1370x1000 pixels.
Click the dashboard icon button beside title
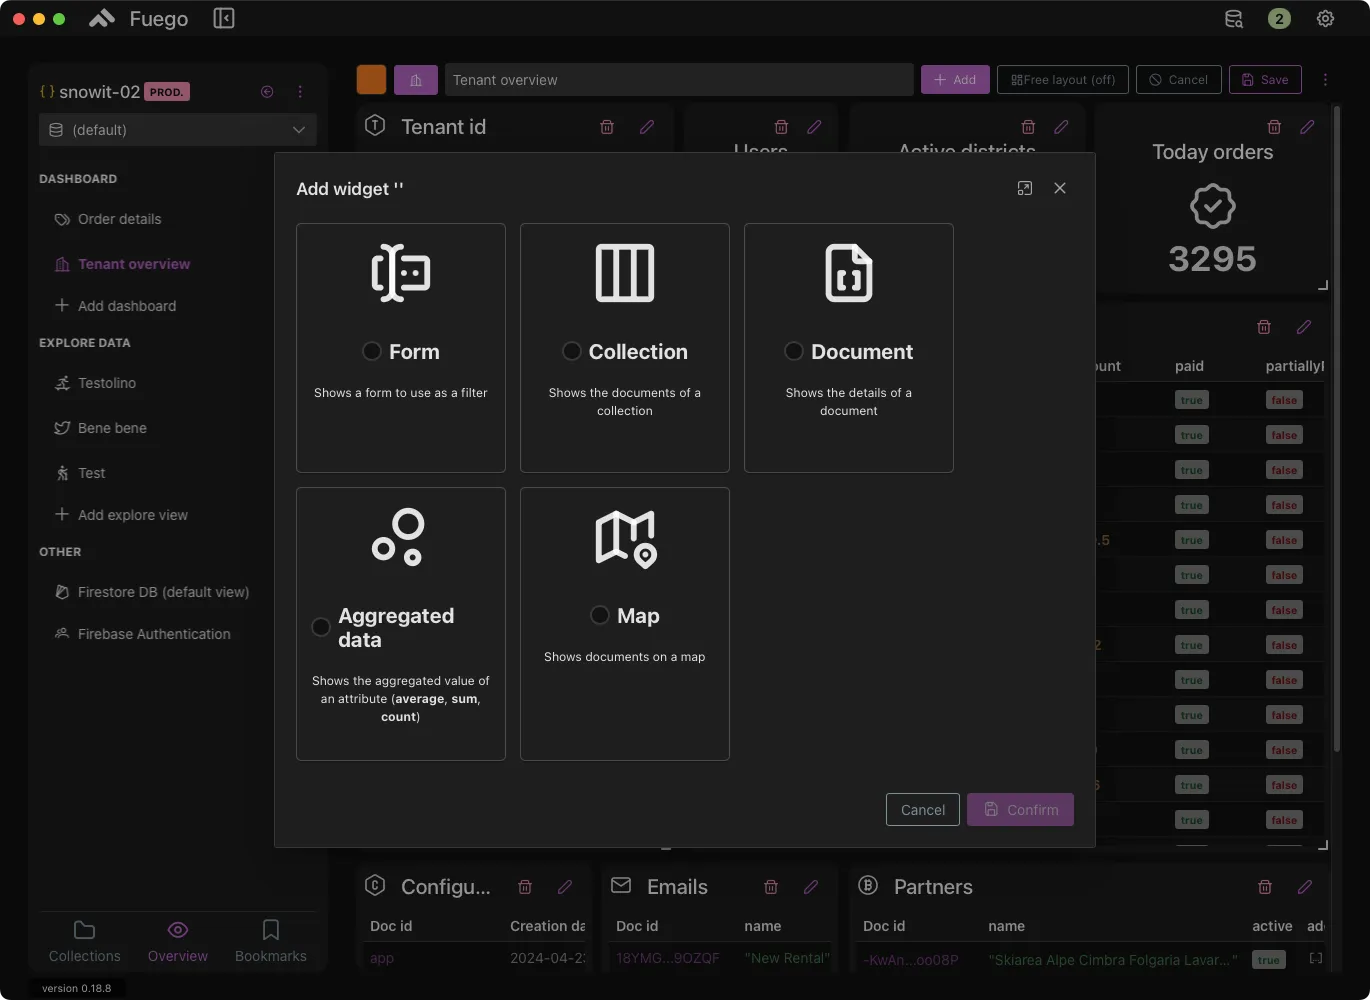point(416,80)
